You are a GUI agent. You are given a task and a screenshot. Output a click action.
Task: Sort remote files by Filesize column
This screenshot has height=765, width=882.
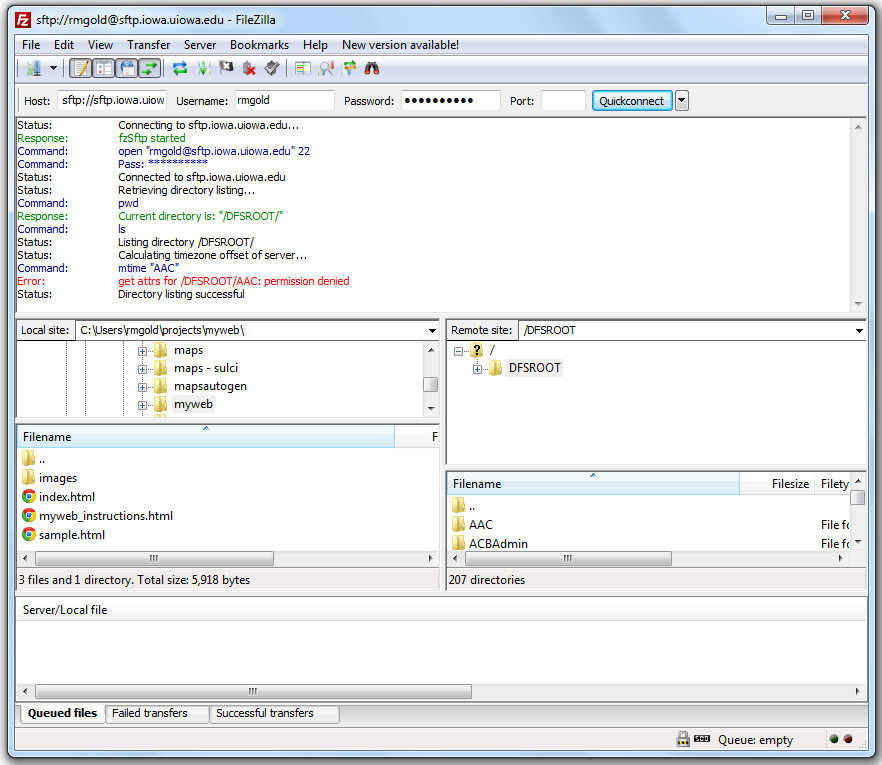(777, 484)
